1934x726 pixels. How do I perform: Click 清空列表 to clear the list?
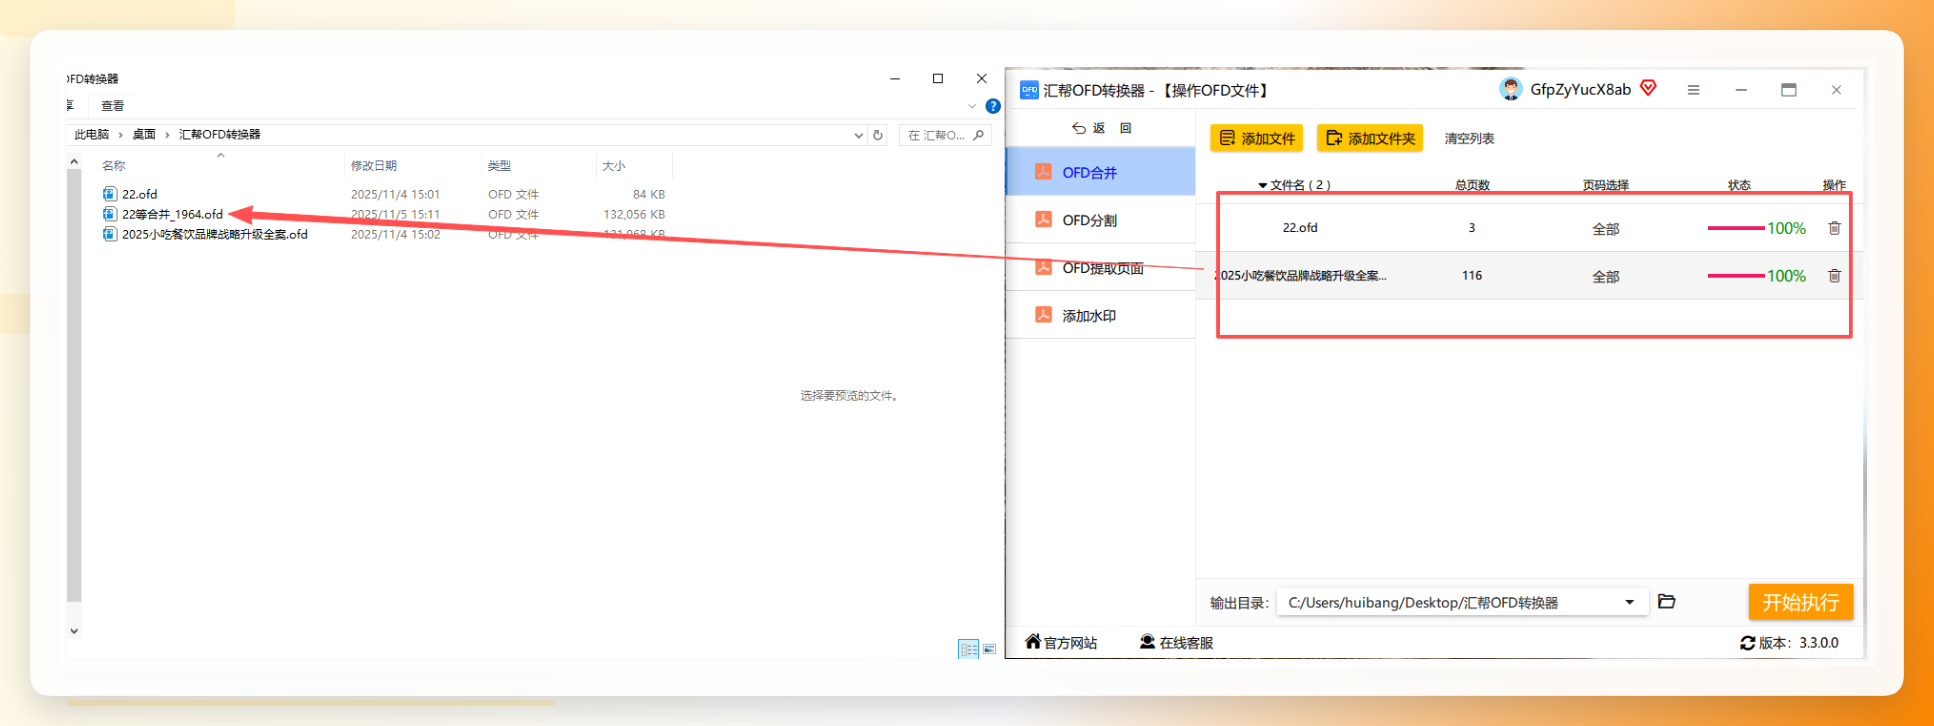click(1469, 138)
